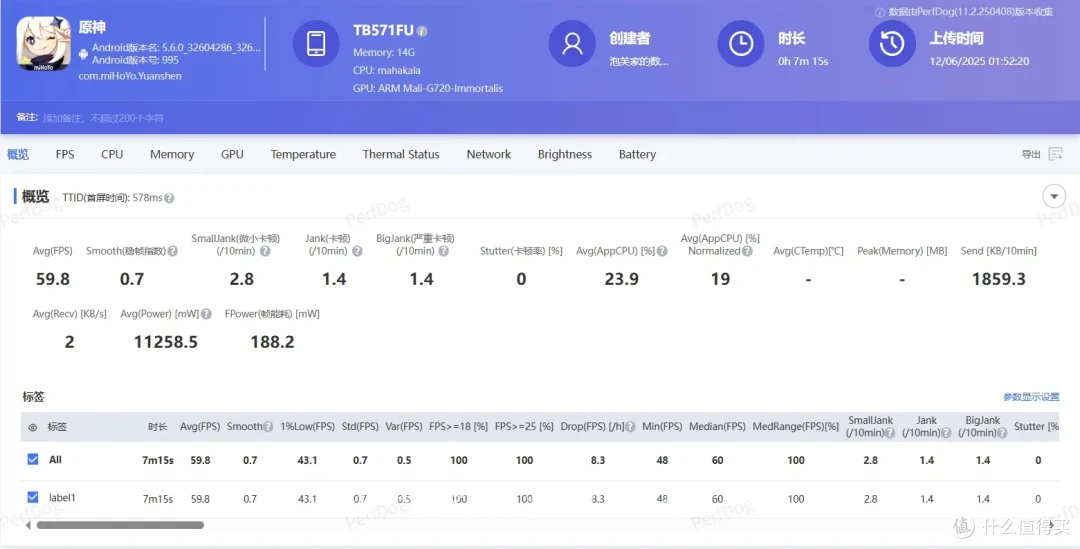
Task: Click the table horizontal scrollbar thumb
Action: click(121, 525)
